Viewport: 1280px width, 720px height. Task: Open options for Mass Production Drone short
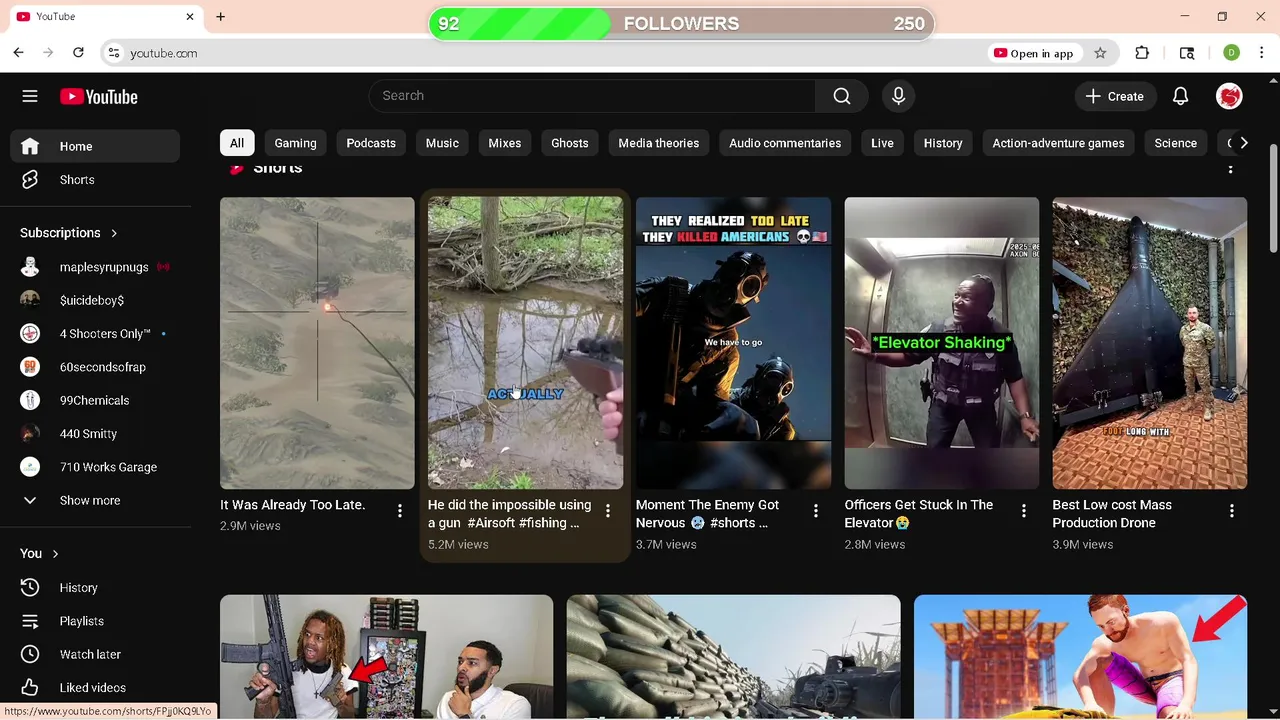(1231, 511)
